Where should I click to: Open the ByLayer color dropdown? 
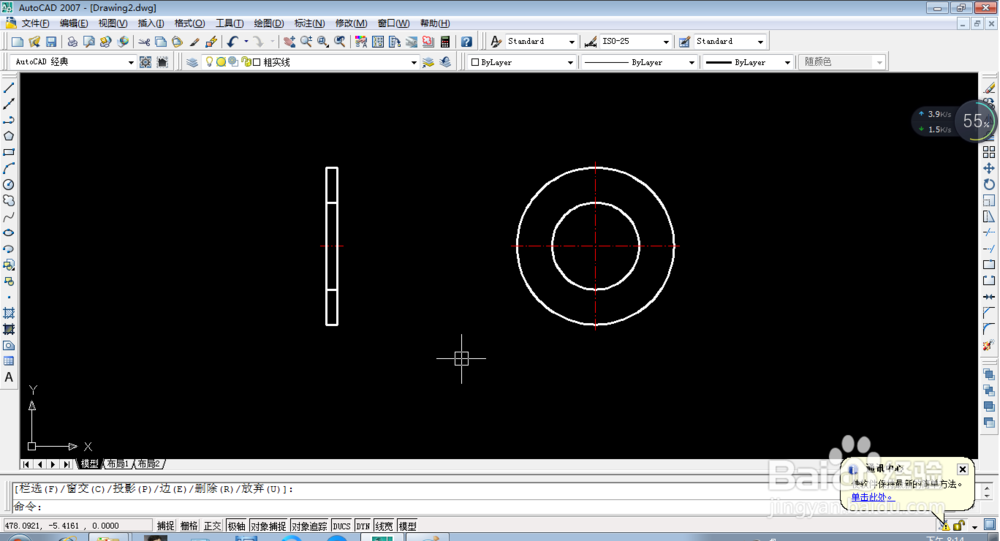point(570,62)
